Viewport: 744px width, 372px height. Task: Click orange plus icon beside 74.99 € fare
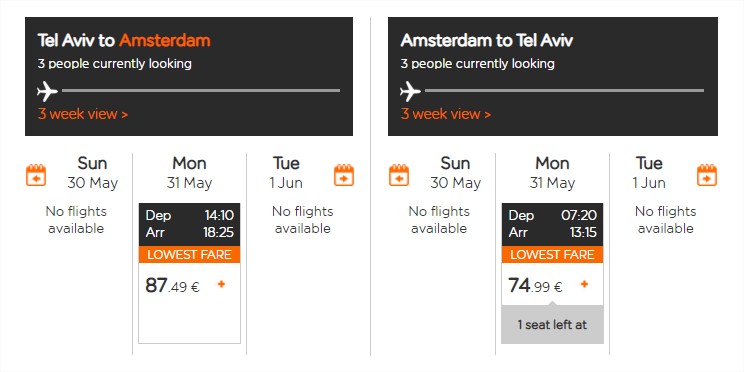pyautogui.click(x=585, y=284)
